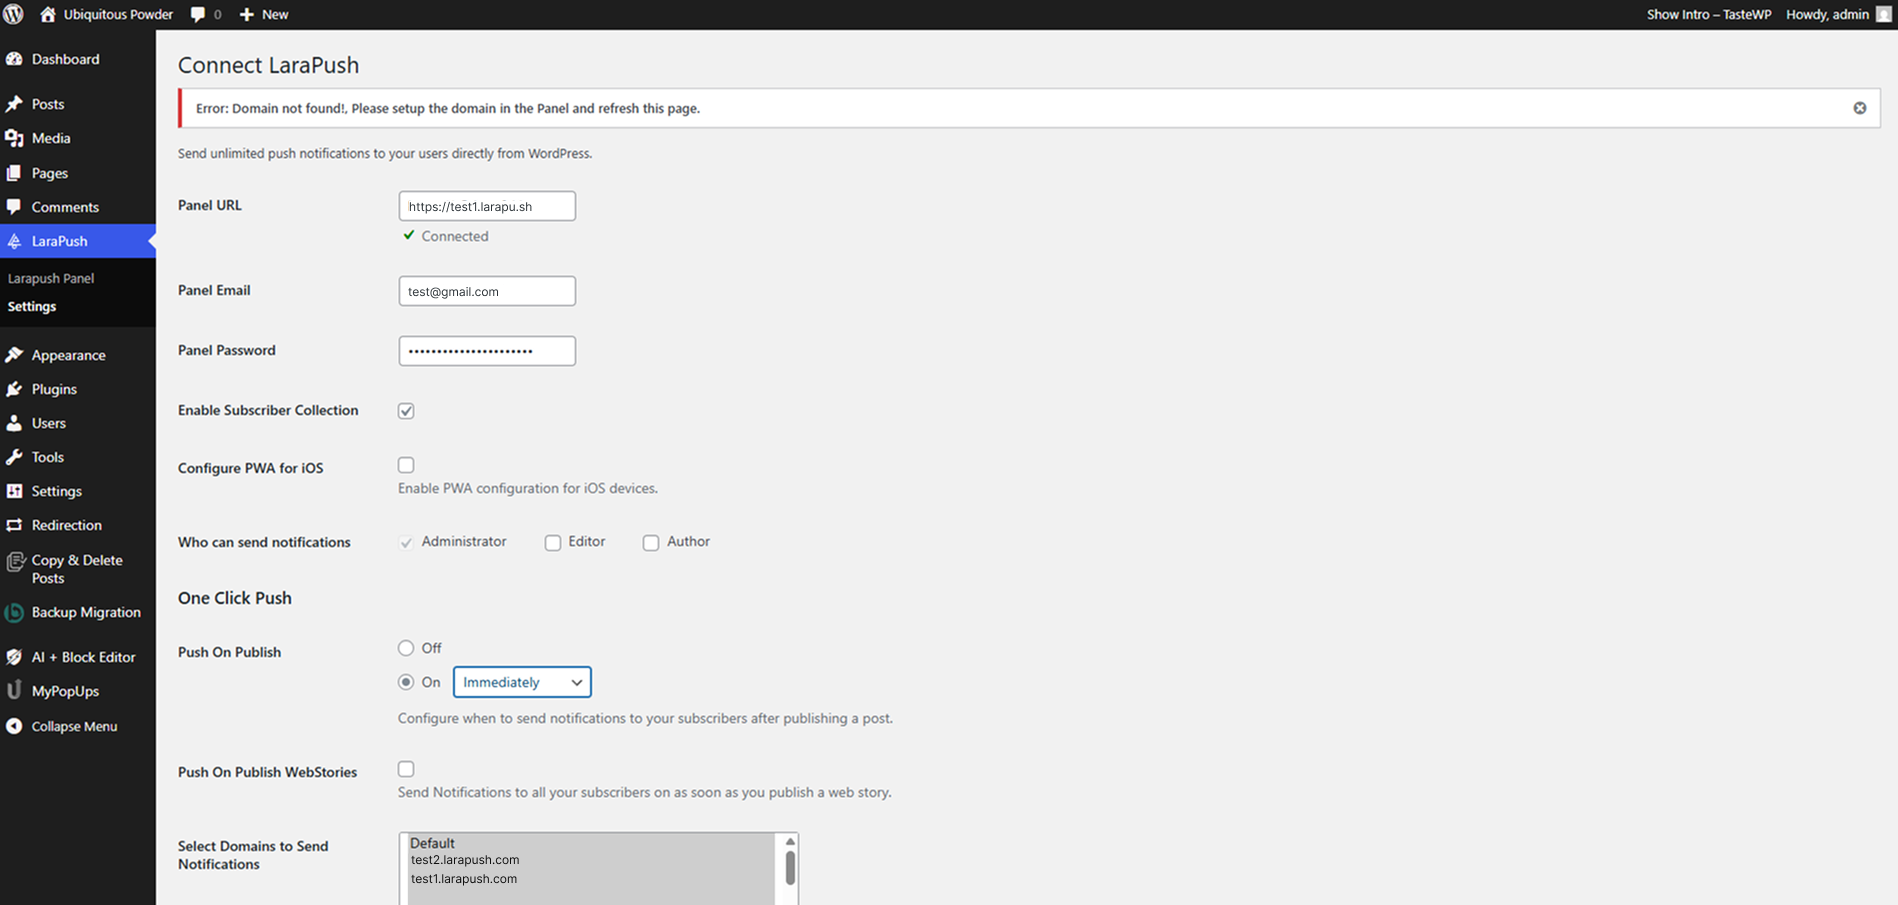This screenshot has width=1898, height=905.
Task: Uncheck Enable Subscriber Collection checkbox
Action: click(406, 411)
